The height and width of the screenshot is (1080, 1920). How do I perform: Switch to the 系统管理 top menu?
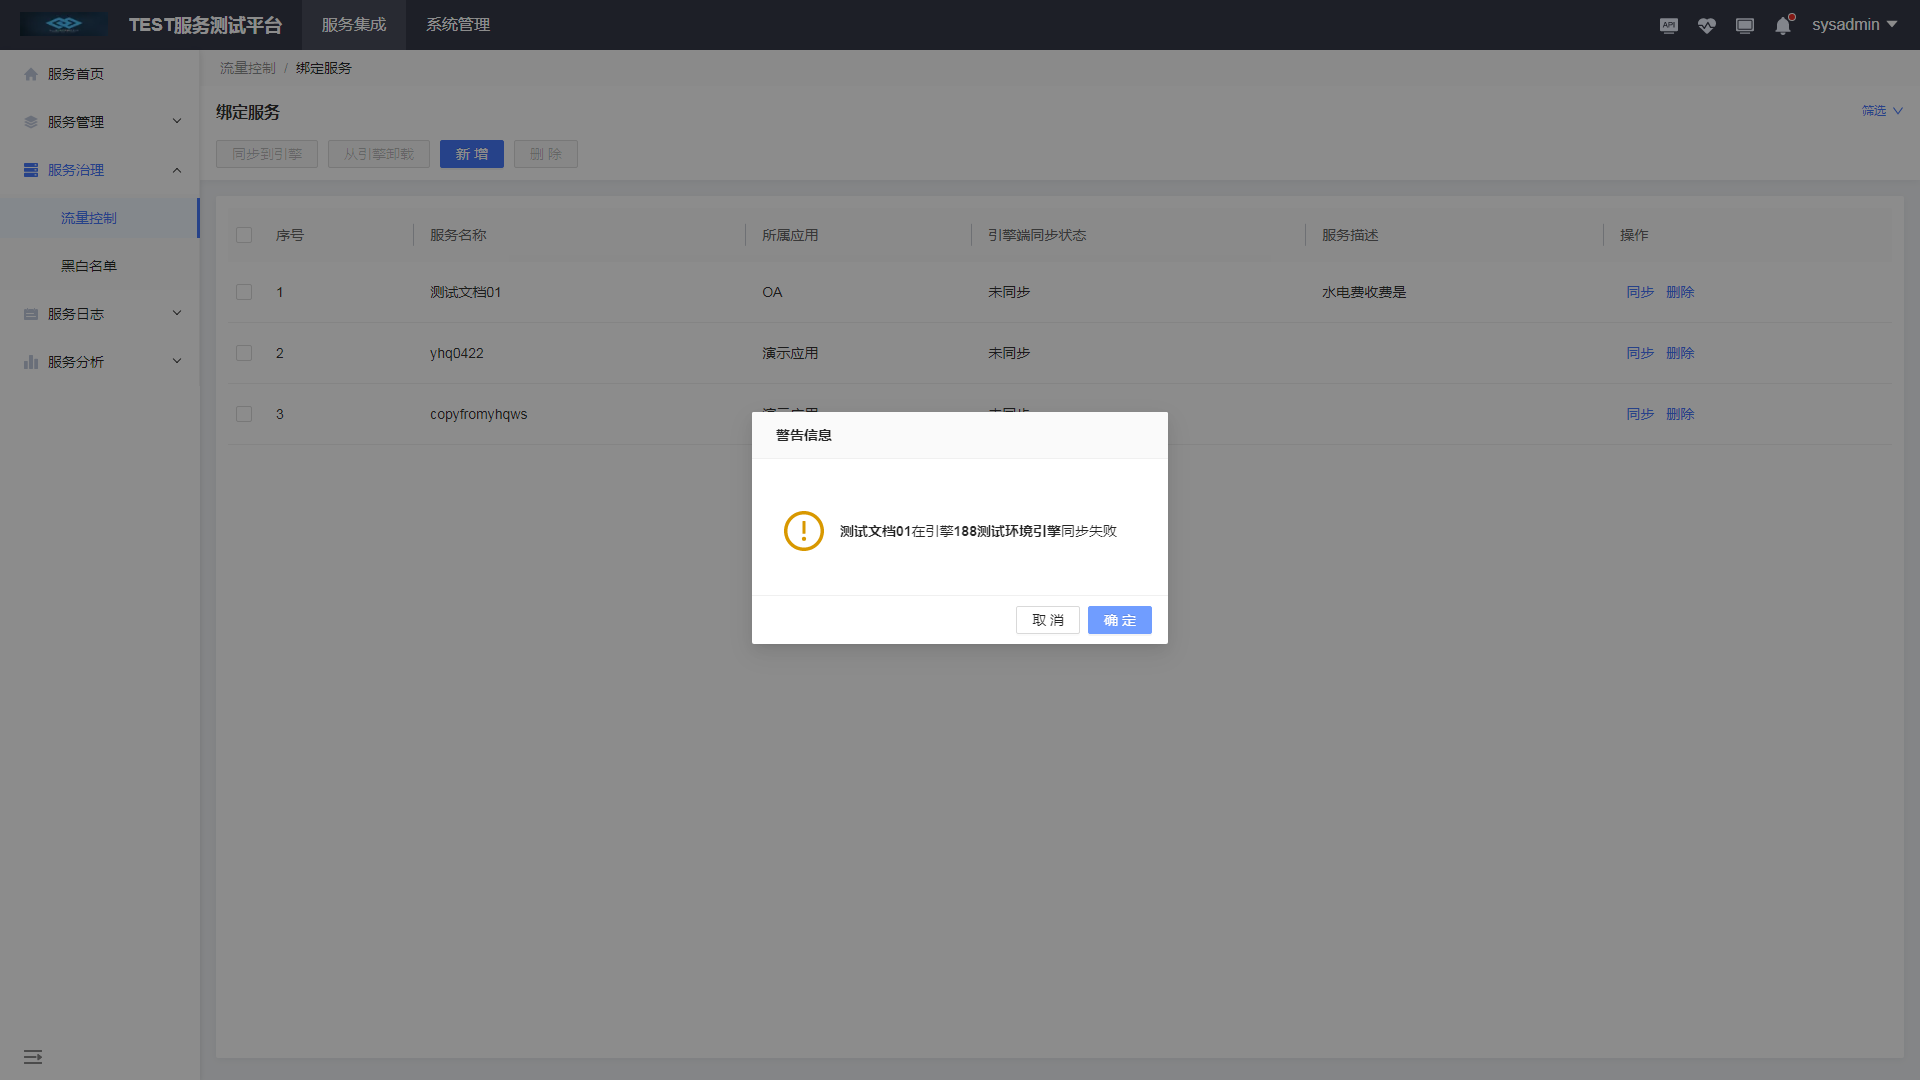pyautogui.click(x=457, y=24)
